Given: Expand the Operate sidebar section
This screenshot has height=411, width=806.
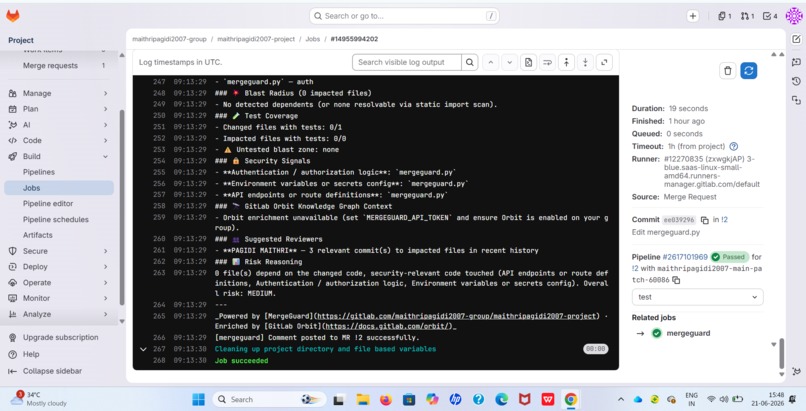Looking at the screenshot, I should click(58, 283).
